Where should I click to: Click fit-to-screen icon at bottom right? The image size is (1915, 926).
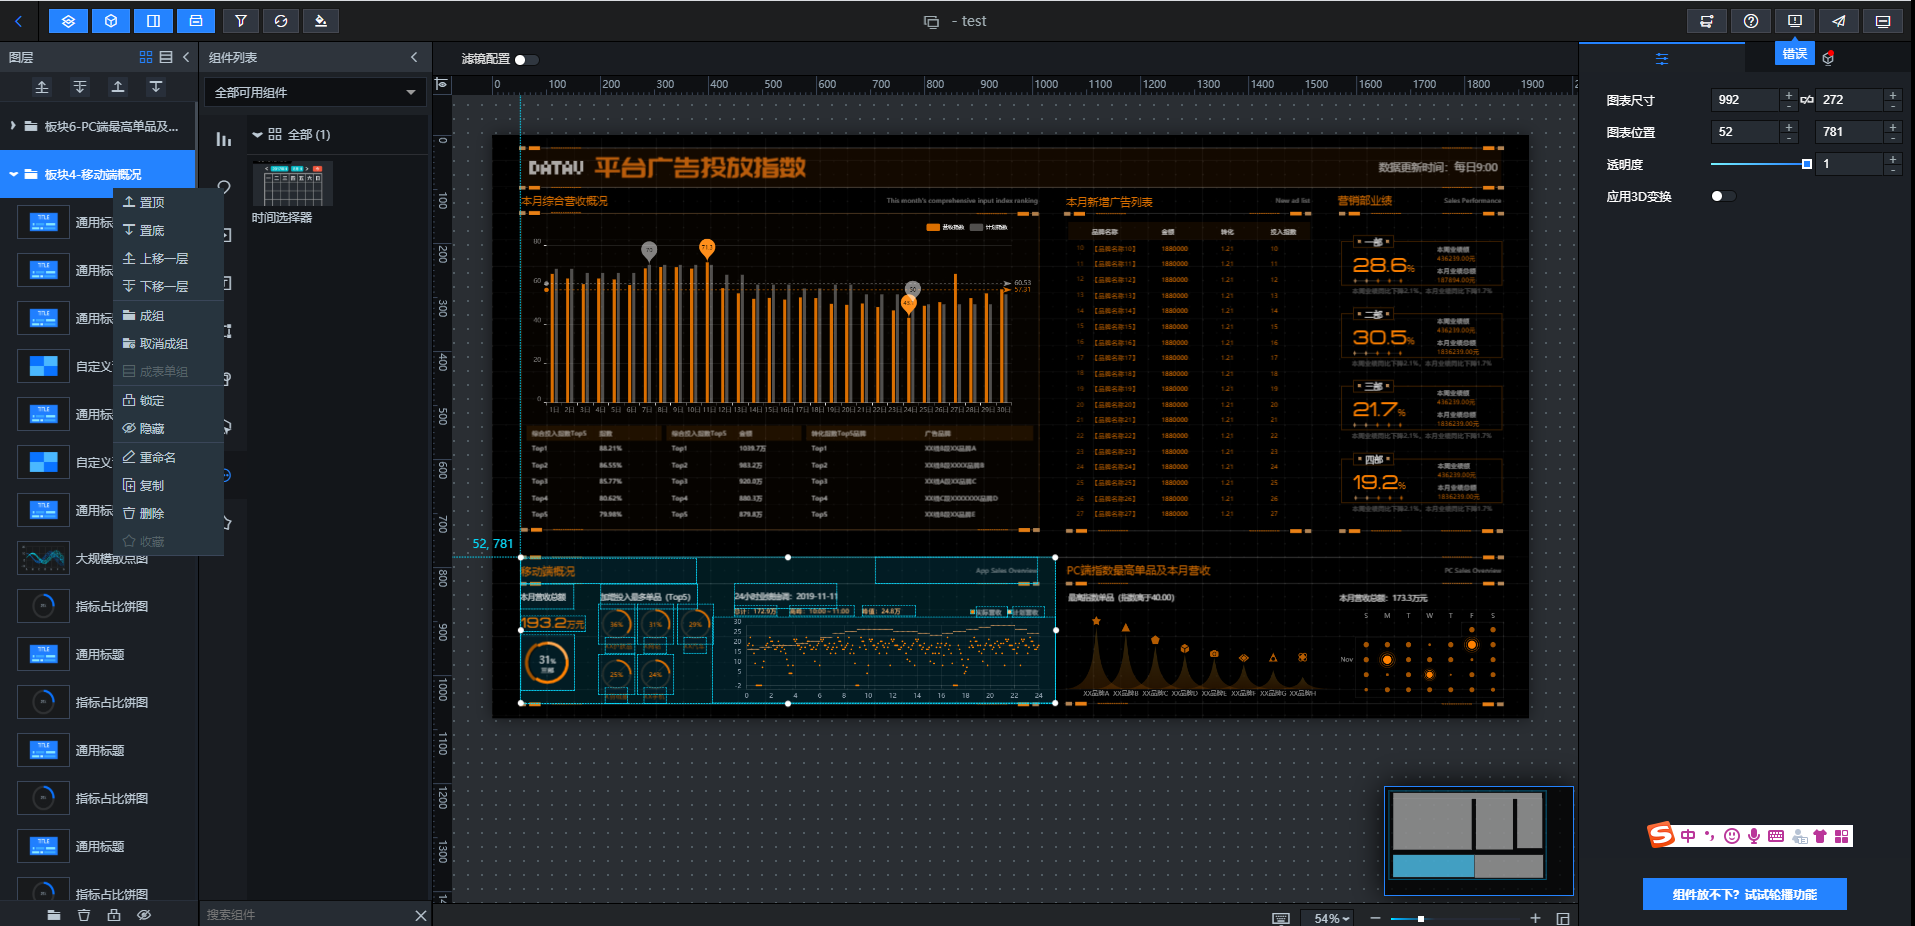[x=1563, y=918]
